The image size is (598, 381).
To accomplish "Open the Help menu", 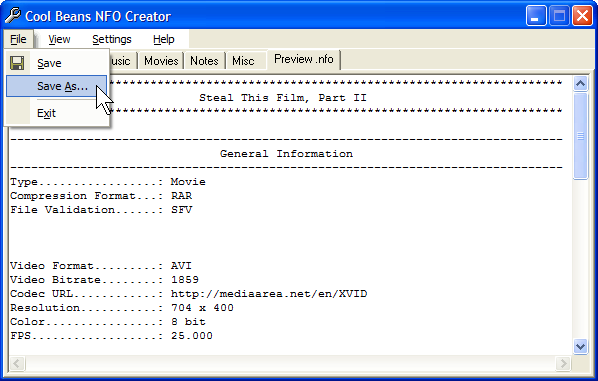I will click(x=164, y=39).
